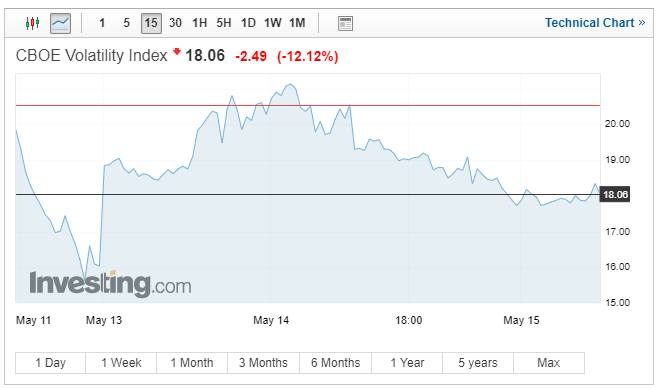The height and width of the screenshot is (389, 658).
Task: Open the news overlay icon in toolbar
Action: [x=345, y=23]
